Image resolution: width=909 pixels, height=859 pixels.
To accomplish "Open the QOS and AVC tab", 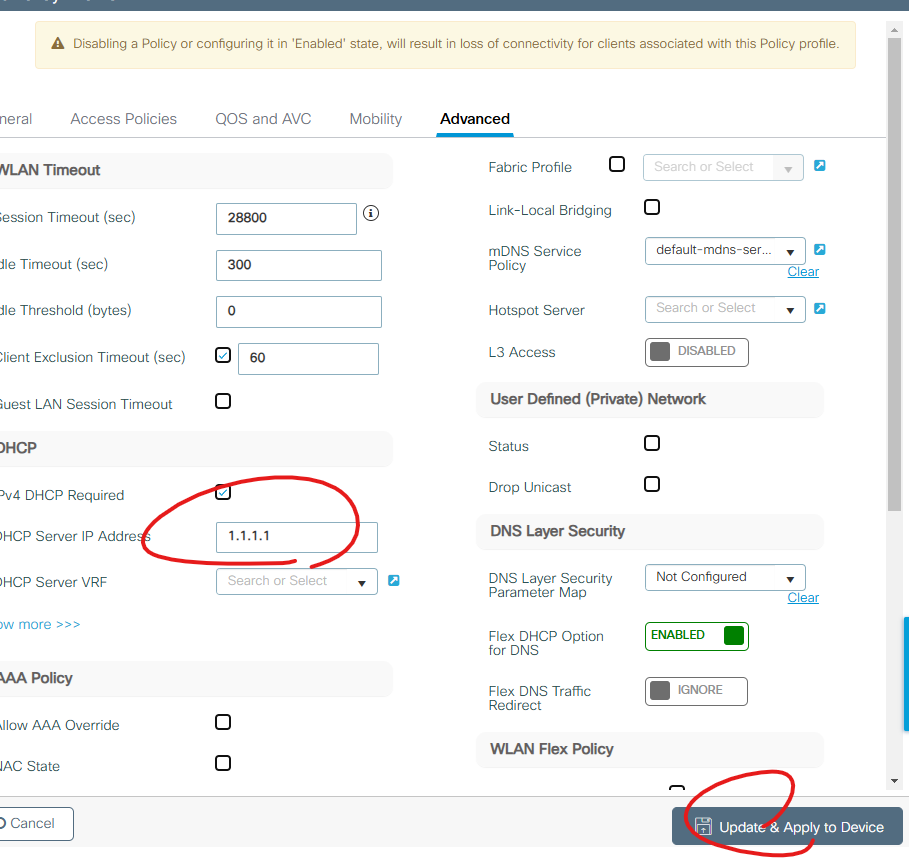I will (263, 119).
